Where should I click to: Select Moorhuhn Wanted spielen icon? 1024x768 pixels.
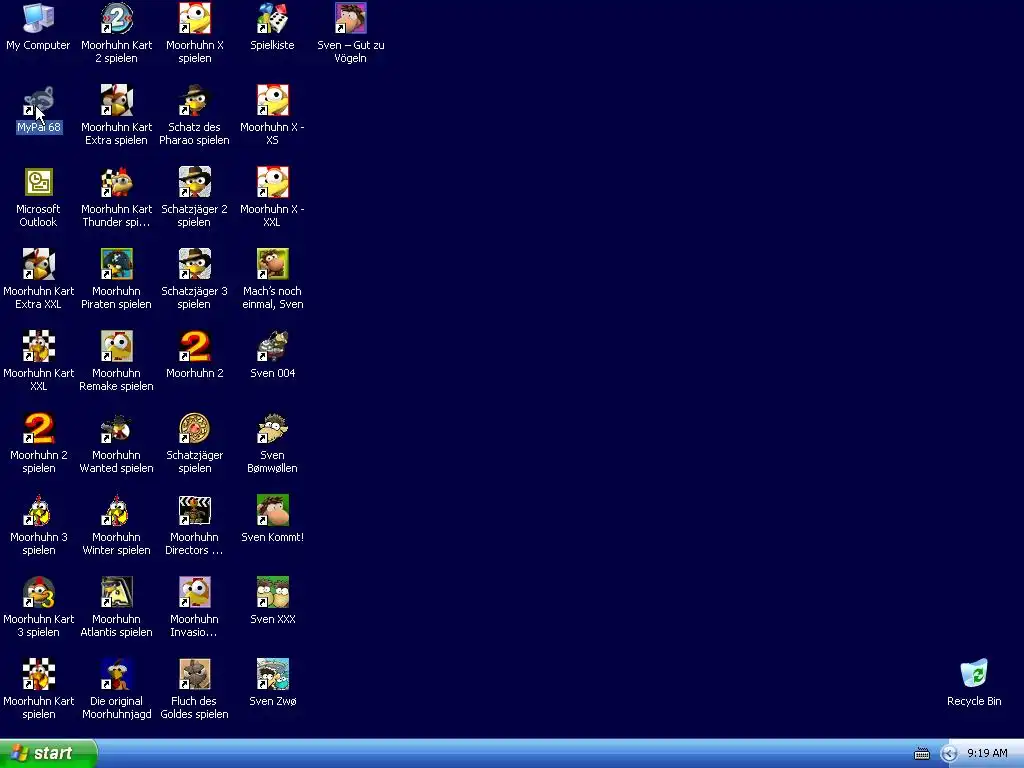116,428
